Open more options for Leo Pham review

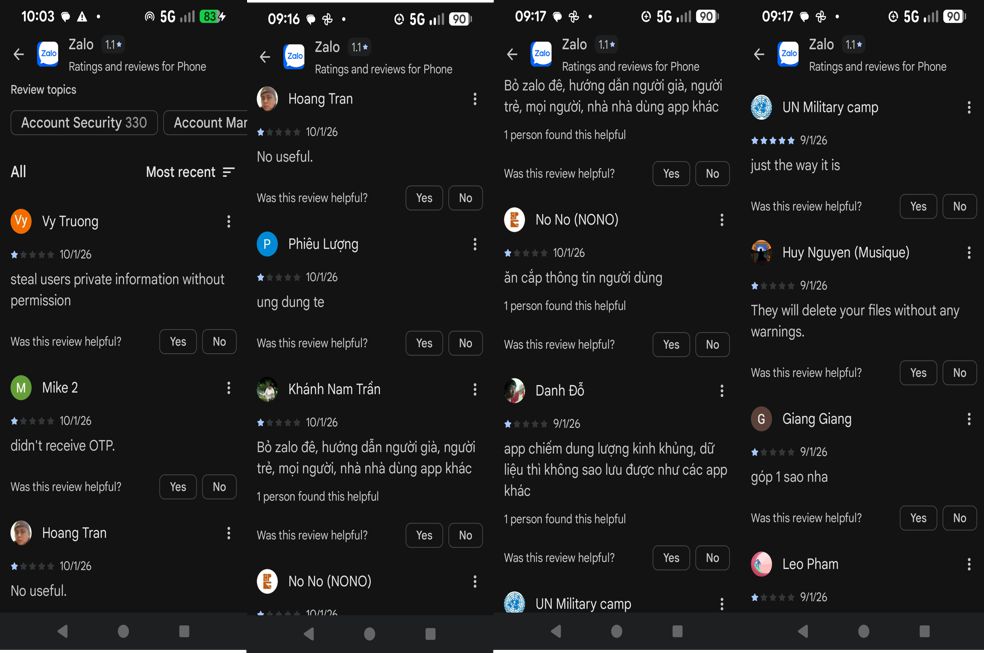click(969, 565)
